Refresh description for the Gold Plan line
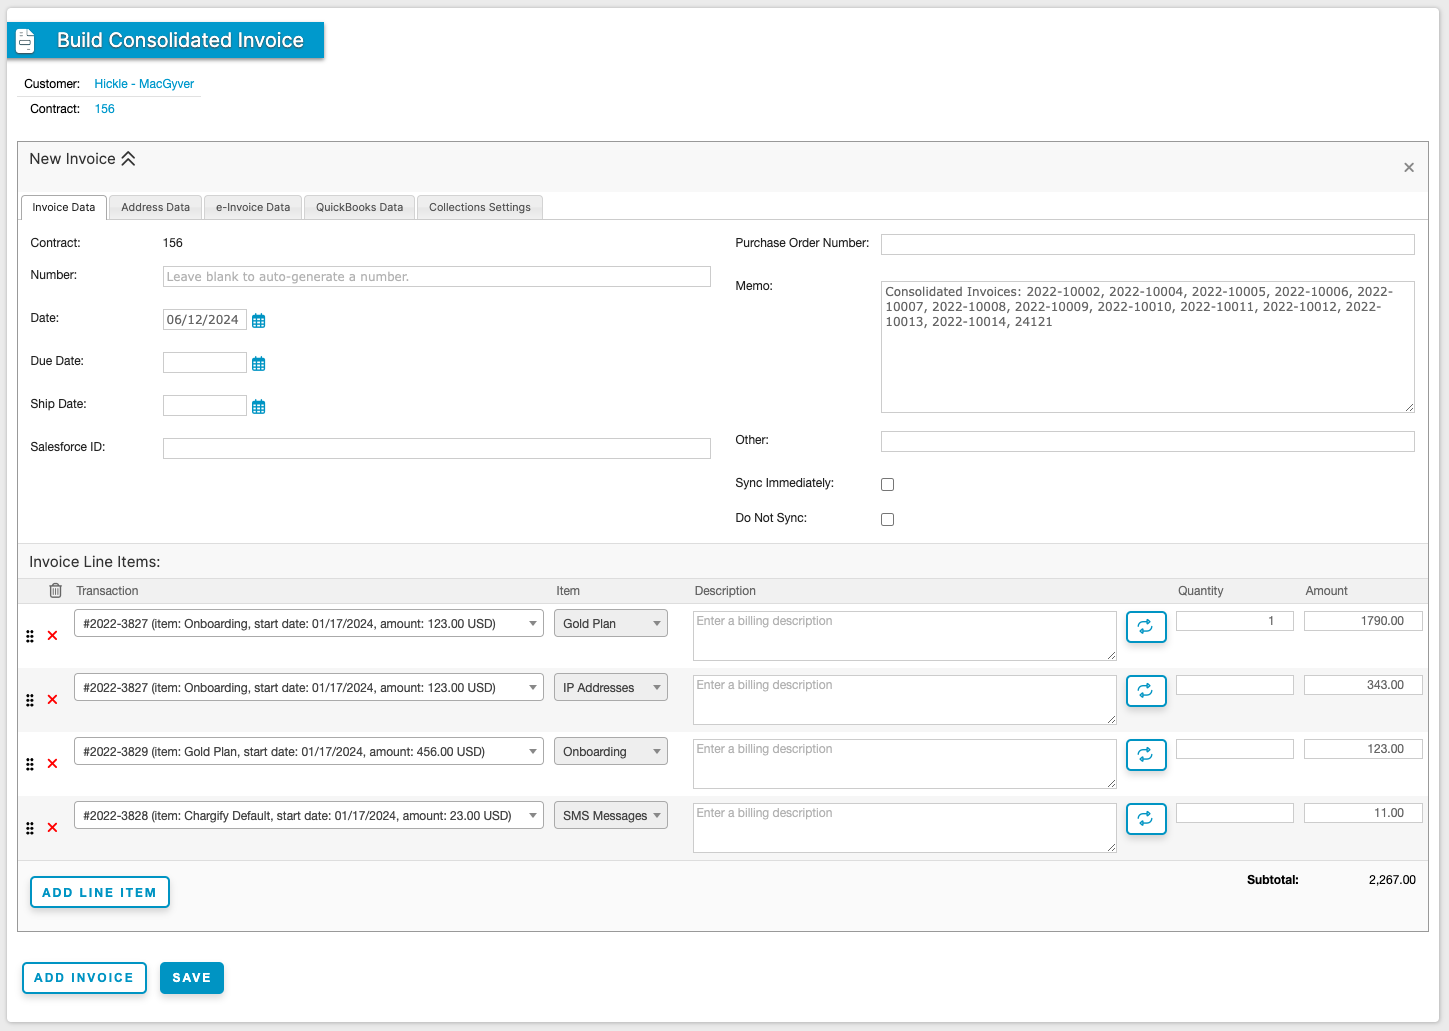Viewport: 1449px width, 1031px height. (x=1146, y=627)
